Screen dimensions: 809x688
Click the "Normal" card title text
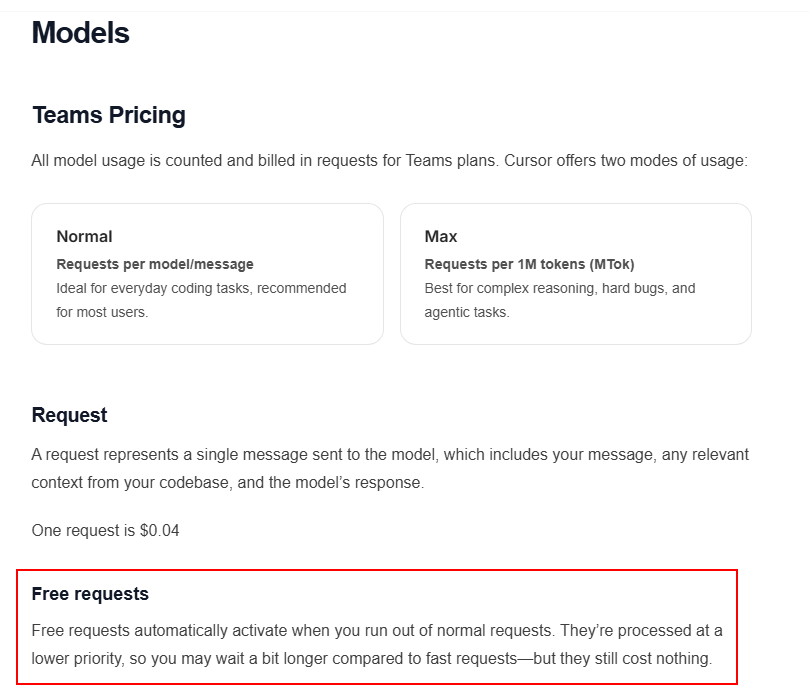click(x=84, y=237)
